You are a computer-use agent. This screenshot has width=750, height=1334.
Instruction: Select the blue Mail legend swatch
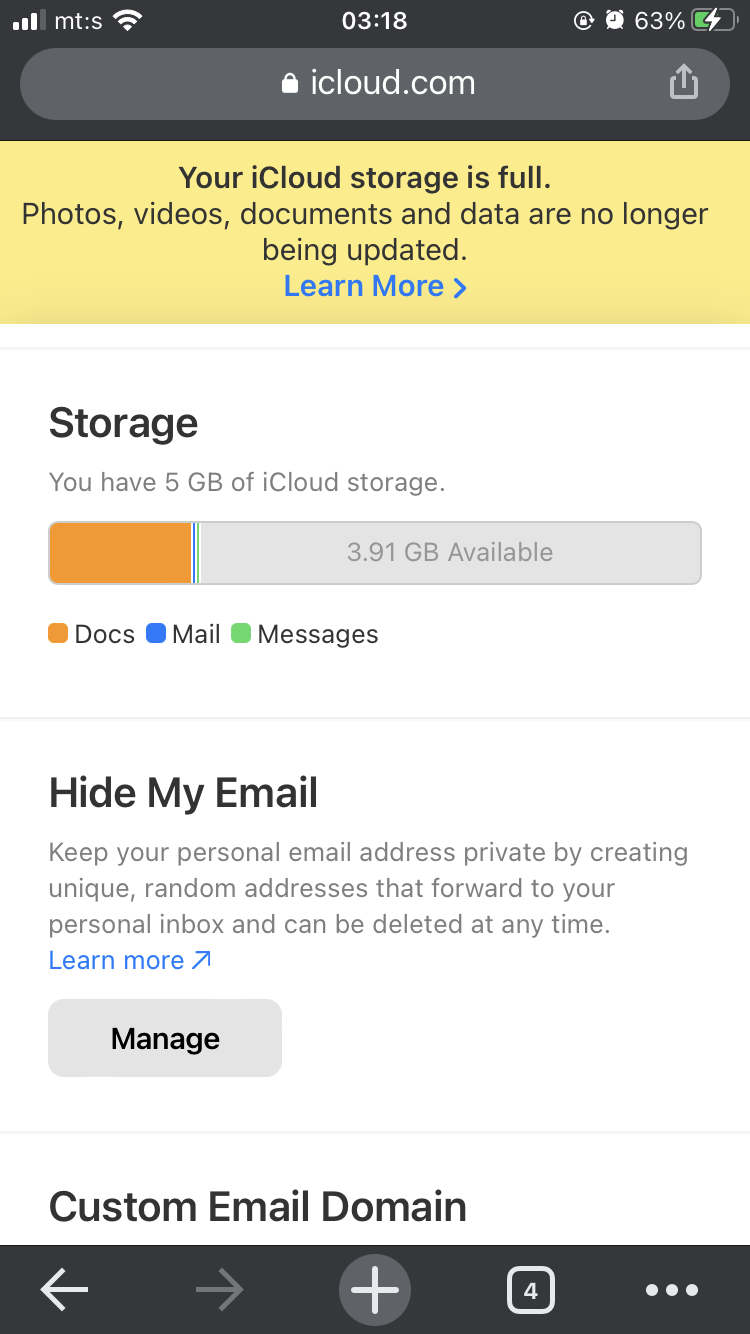click(x=156, y=633)
